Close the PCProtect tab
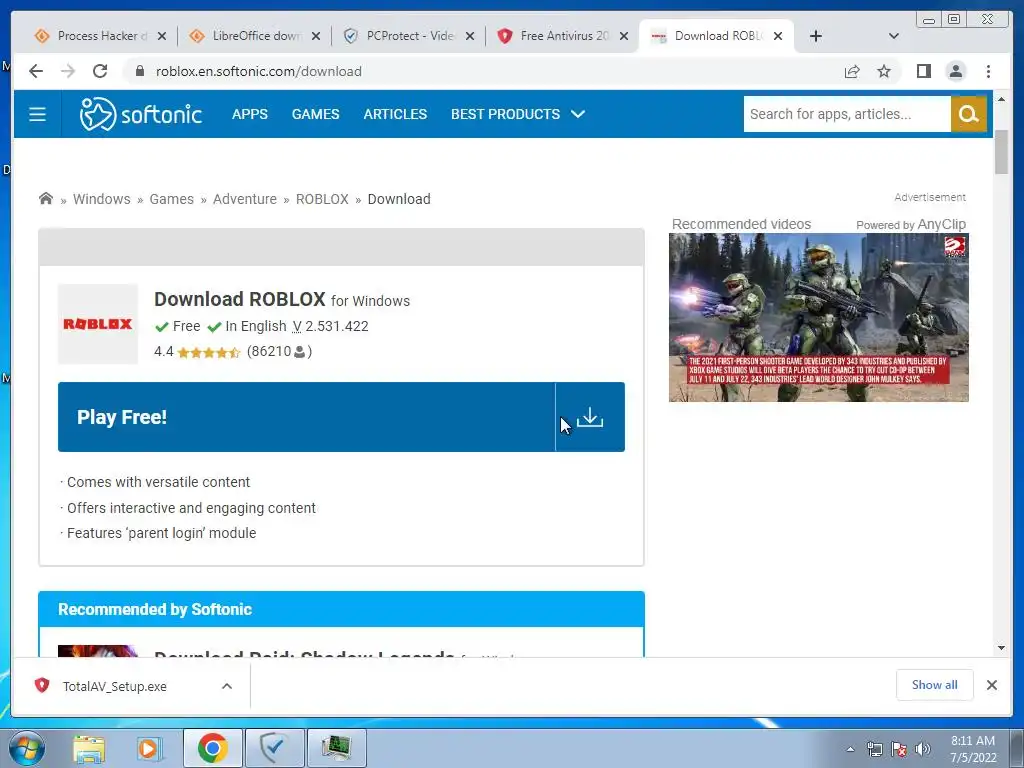This screenshot has height=768, width=1024. click(x=470, y=36)
